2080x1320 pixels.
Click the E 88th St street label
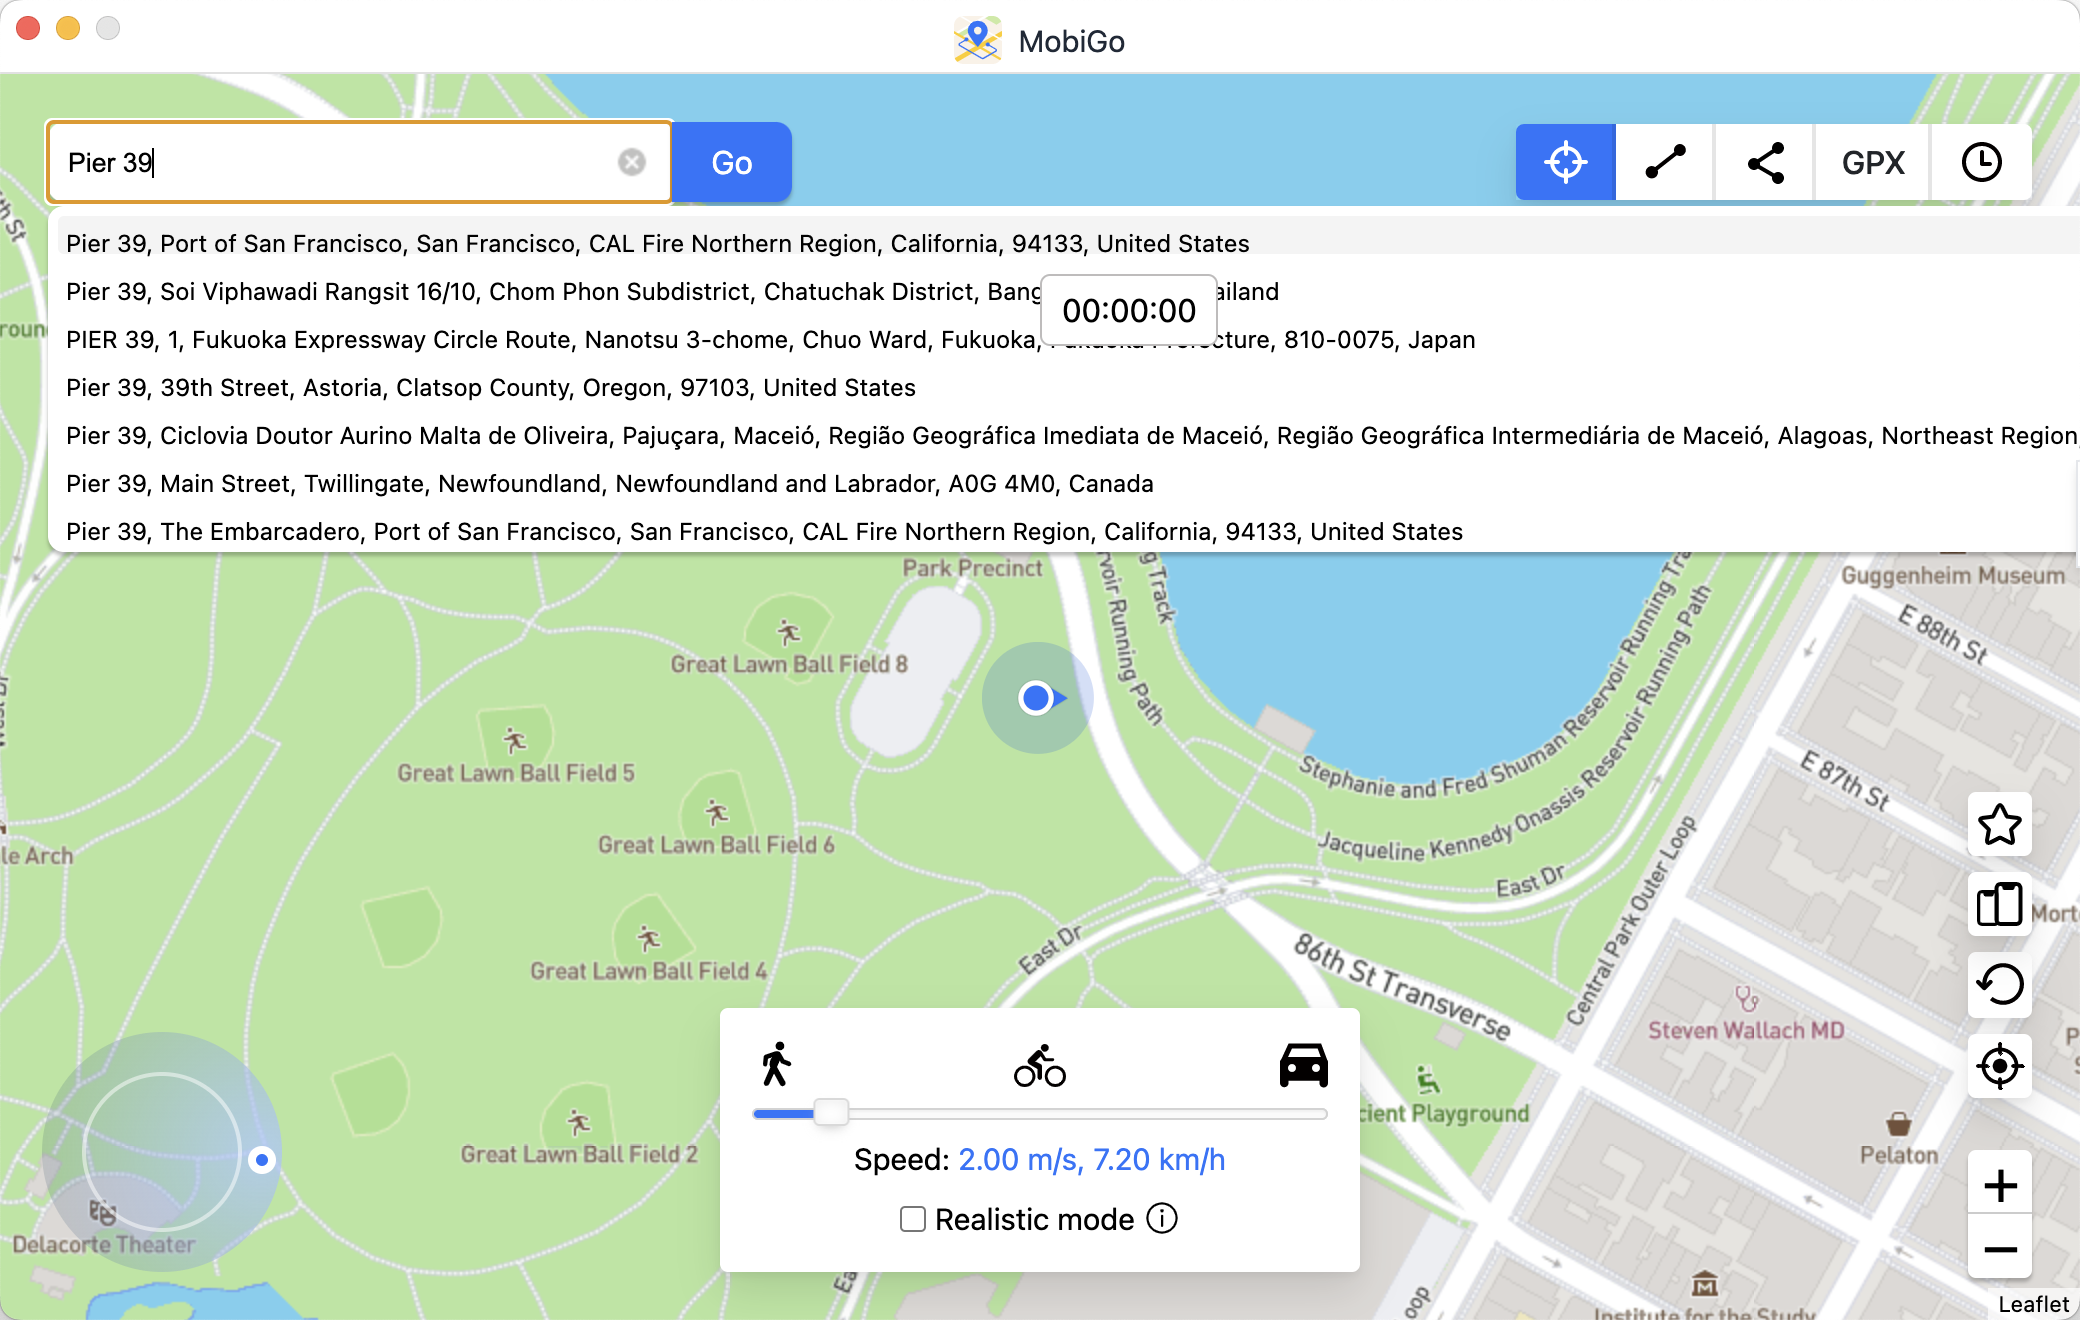(x=1943, y=634)
